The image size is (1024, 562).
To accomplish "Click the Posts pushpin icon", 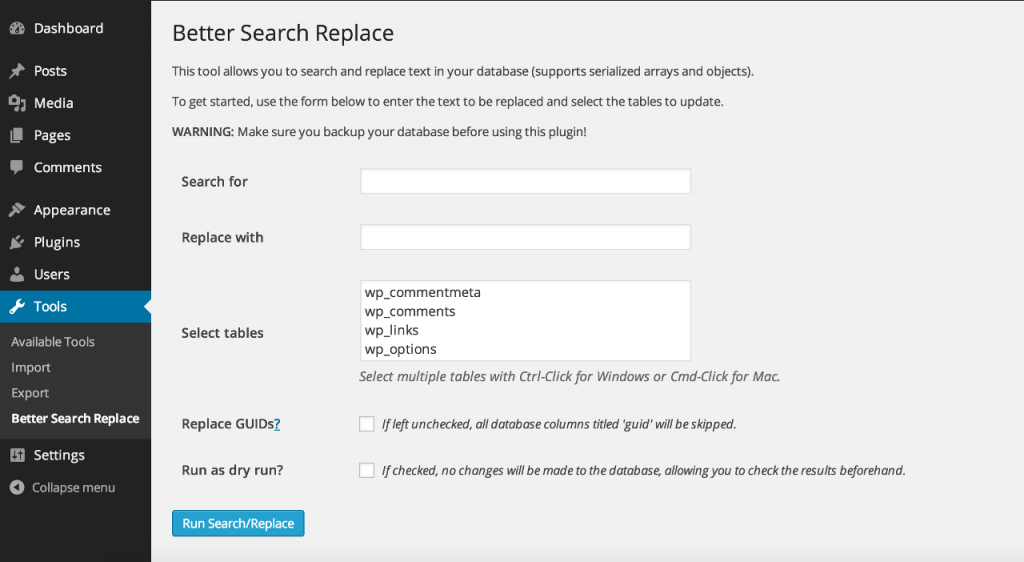I will pos(17,71).
